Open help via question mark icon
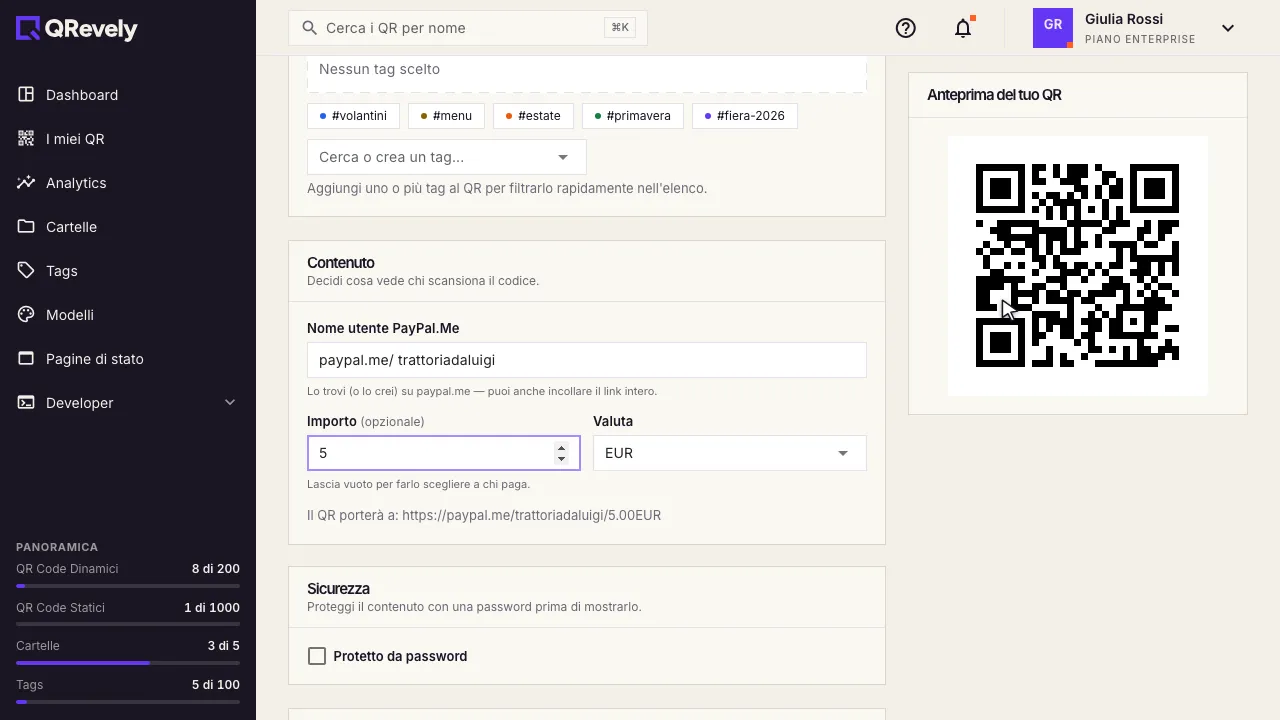 [906, 28]
